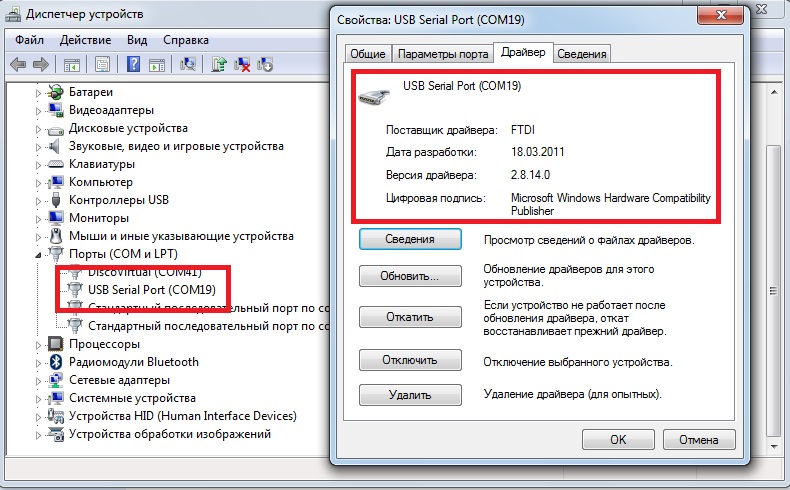Click the Системные устройства icon

tap(55, 398)
